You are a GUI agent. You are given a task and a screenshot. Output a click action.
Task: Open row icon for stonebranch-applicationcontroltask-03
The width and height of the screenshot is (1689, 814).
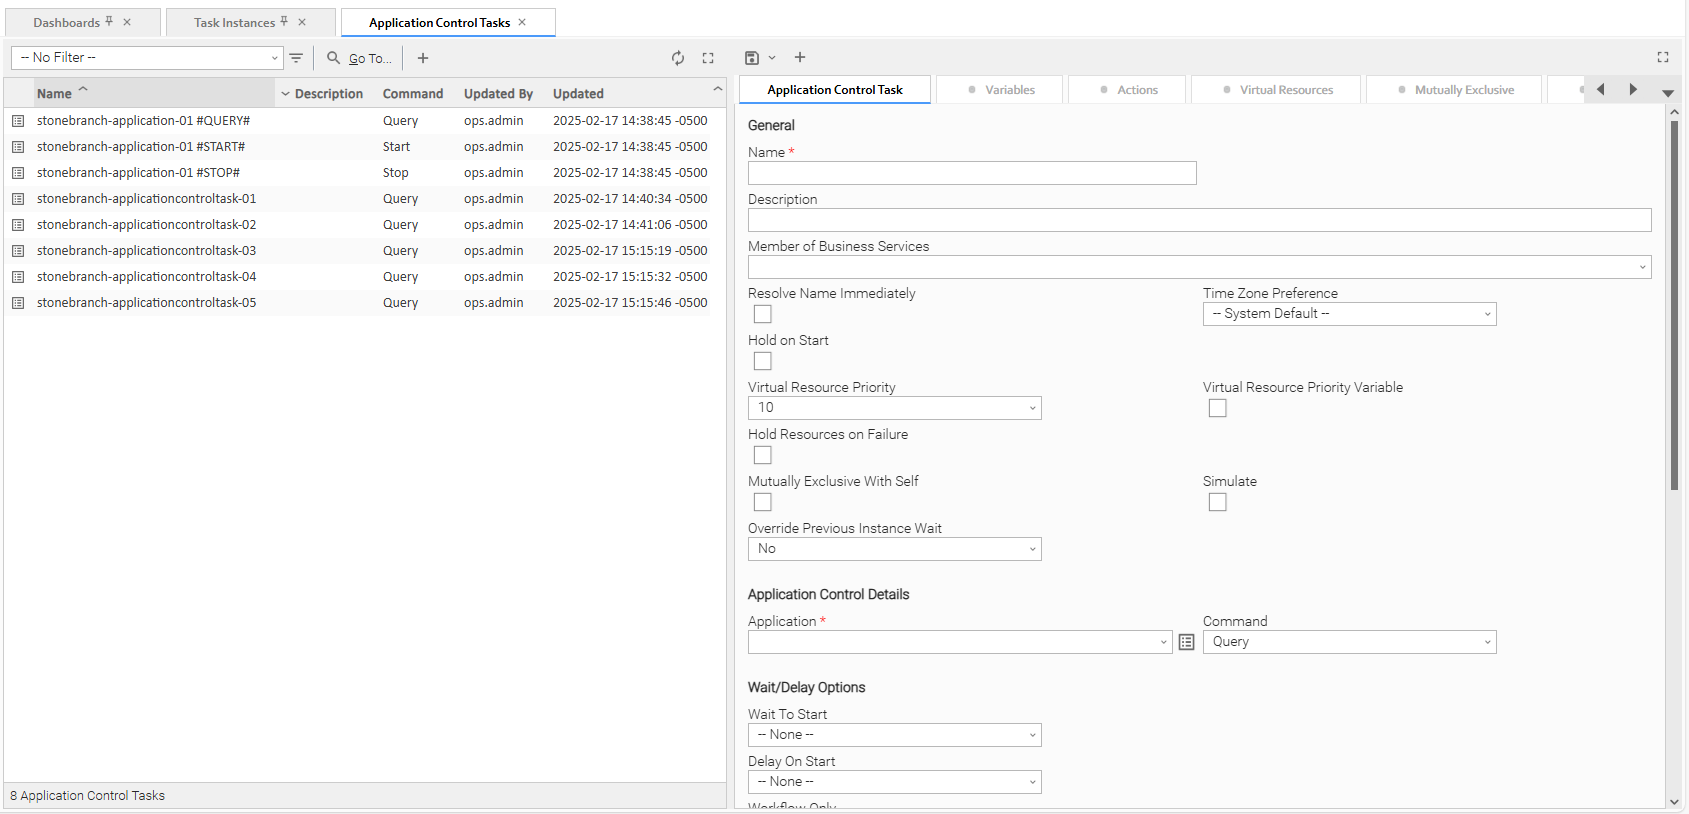tap(18, 251)
